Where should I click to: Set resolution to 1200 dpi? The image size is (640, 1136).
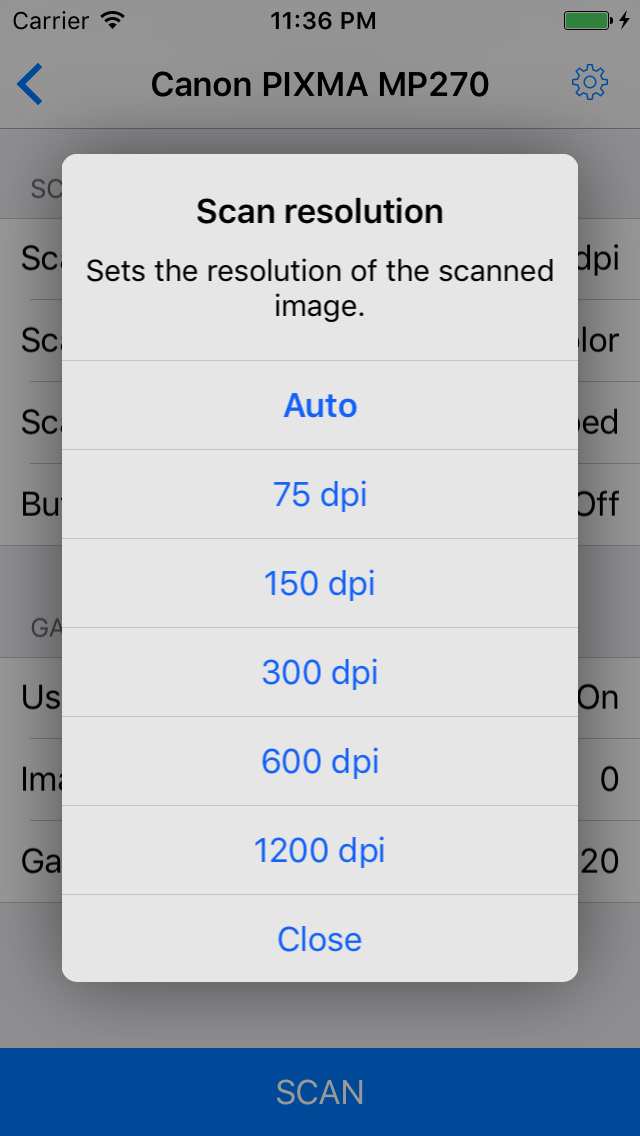click(320, 850)
